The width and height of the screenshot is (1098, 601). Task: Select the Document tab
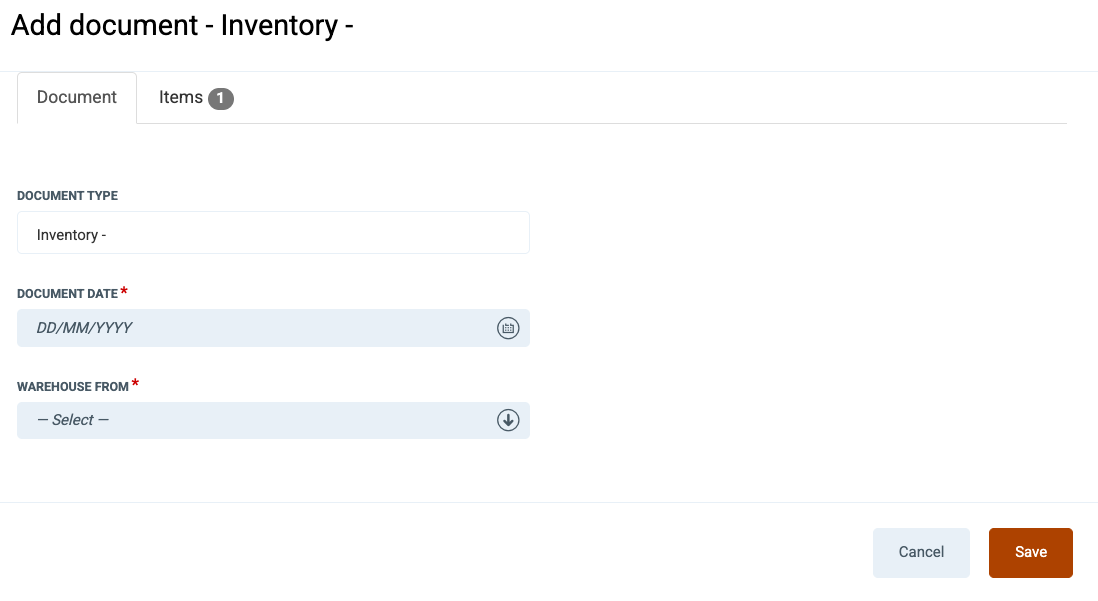pyautogui.click(x=77, y=97)
